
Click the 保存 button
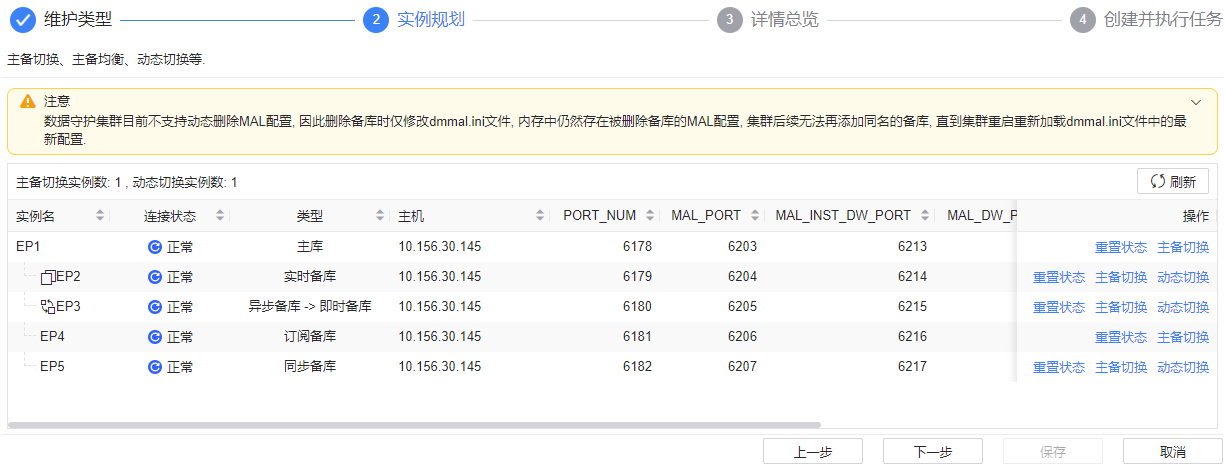point(1052,451)
